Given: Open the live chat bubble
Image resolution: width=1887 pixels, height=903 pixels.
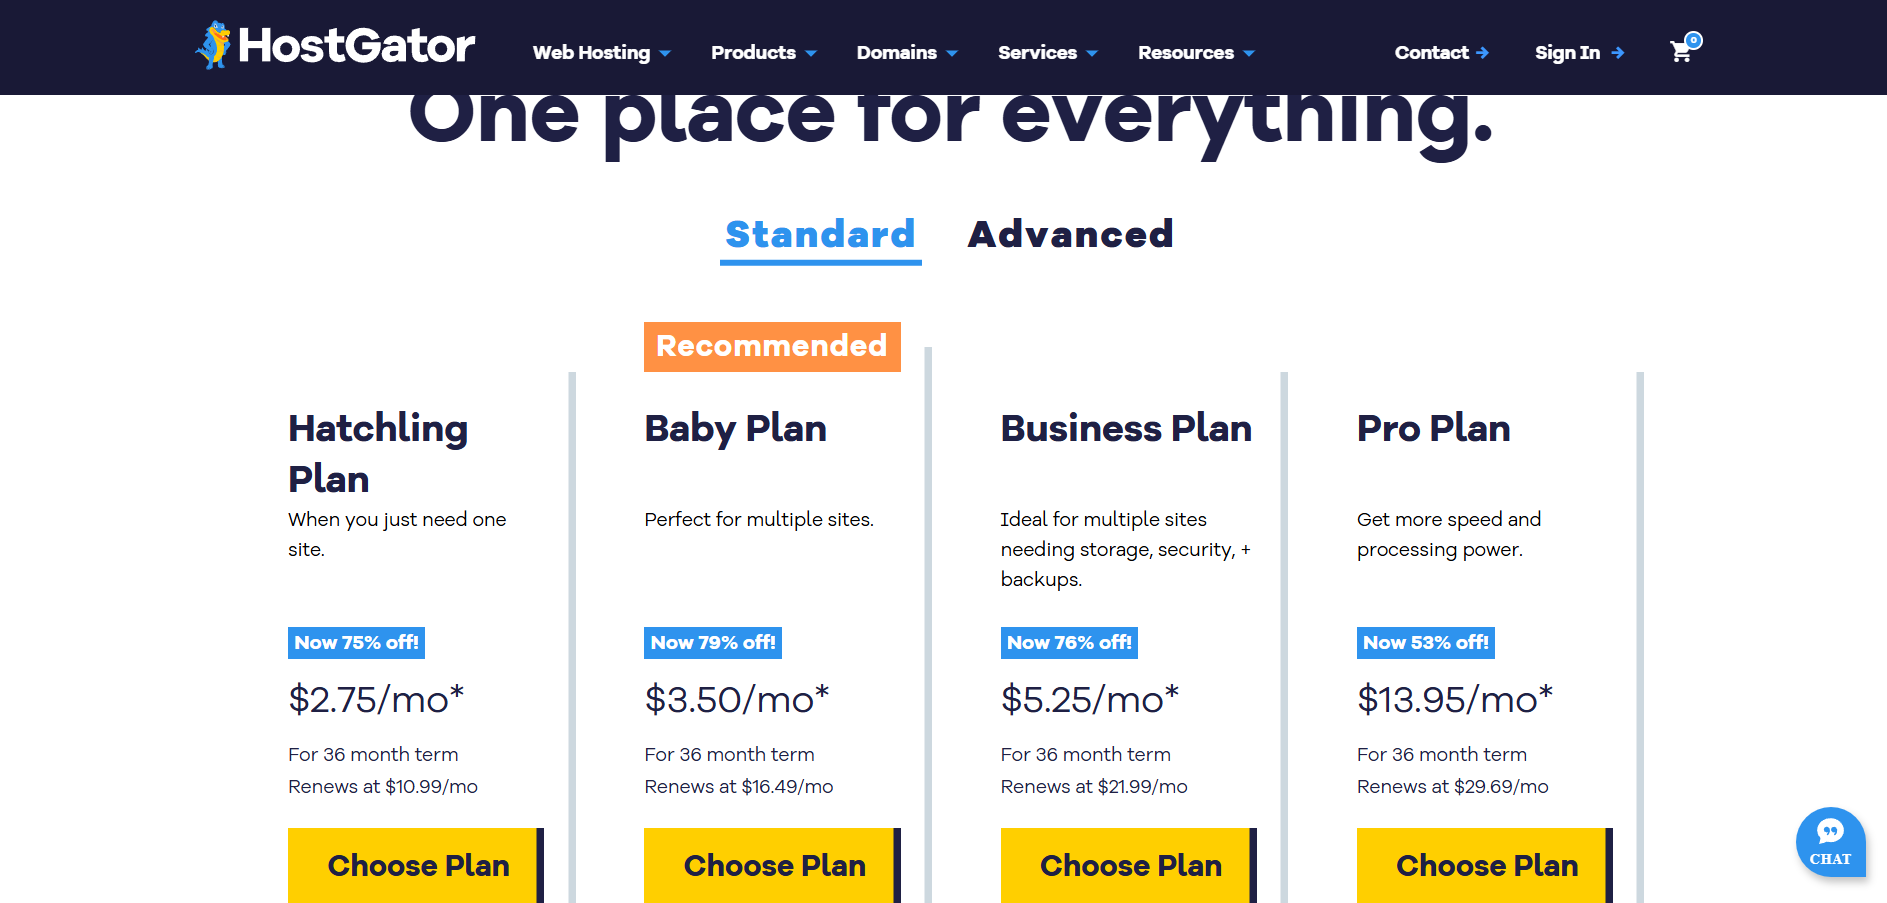Looking at the screenshot, I should click(1830, 842).
